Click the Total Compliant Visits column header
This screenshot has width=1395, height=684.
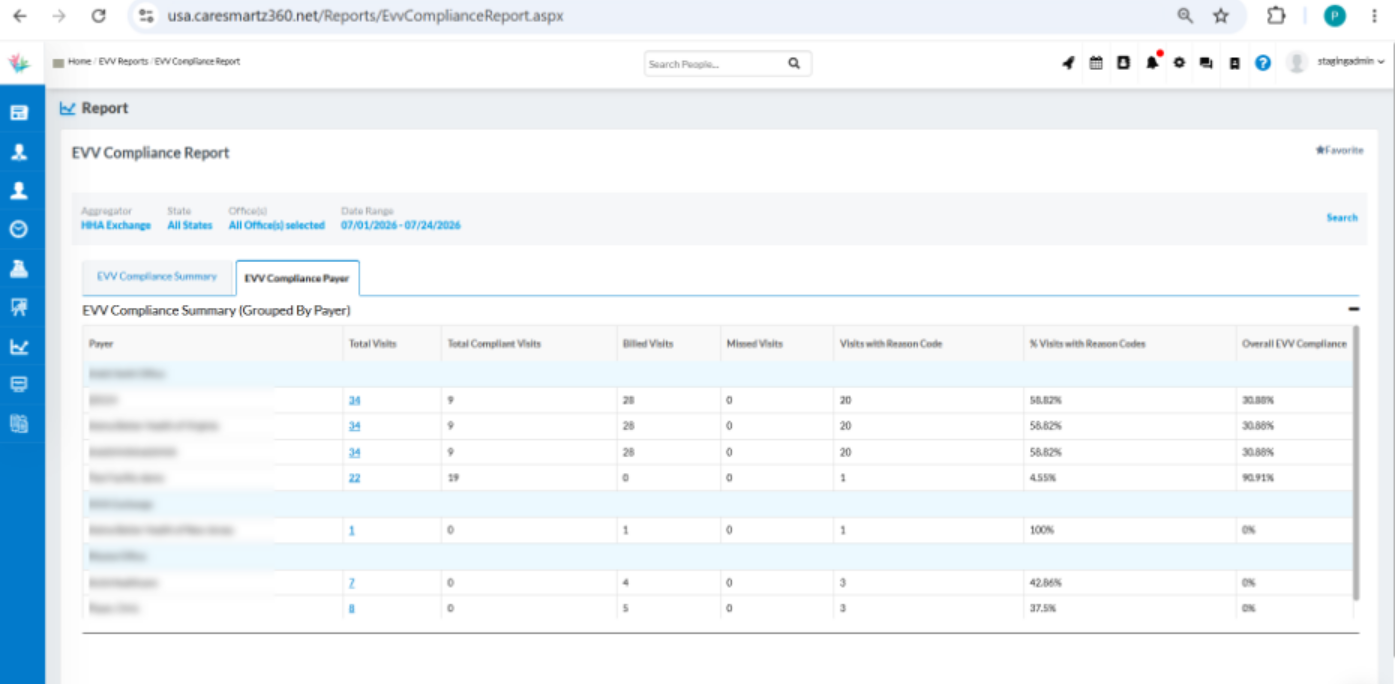[x=495, y=343]
